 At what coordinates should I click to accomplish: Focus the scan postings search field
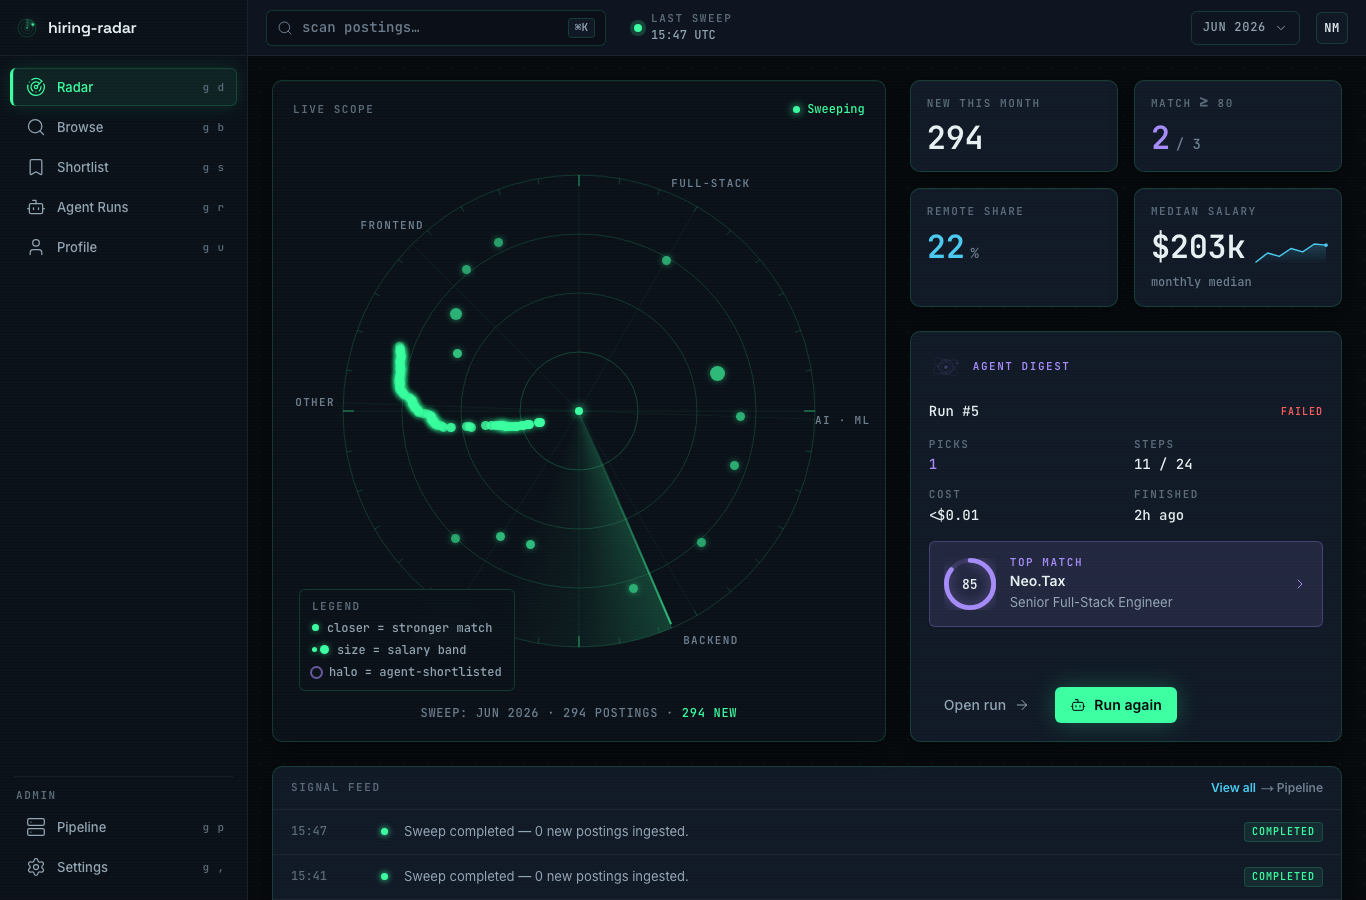click(x=436, y=28)
